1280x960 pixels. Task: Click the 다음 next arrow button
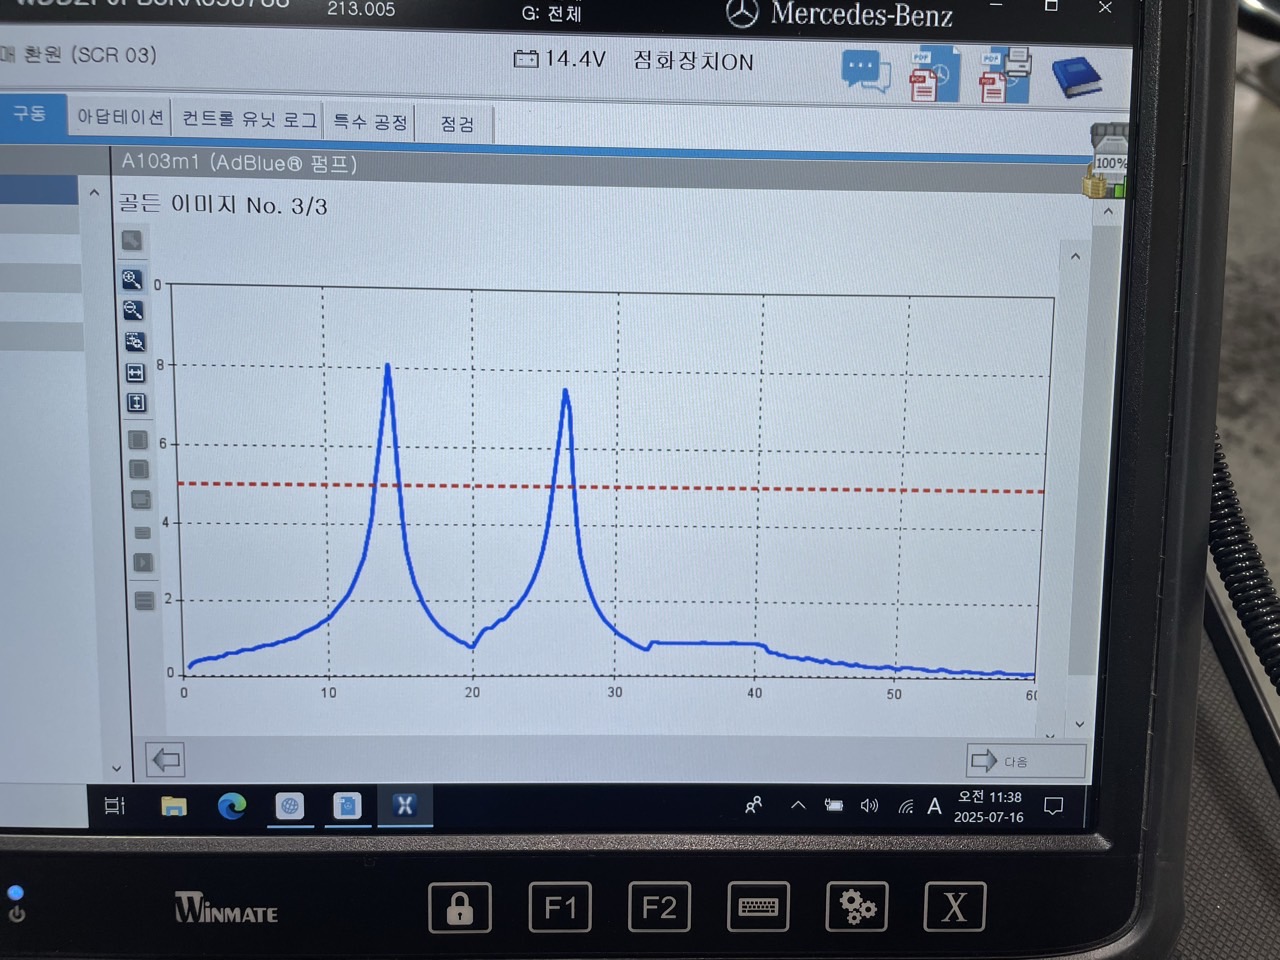(x=1026, y=761)
